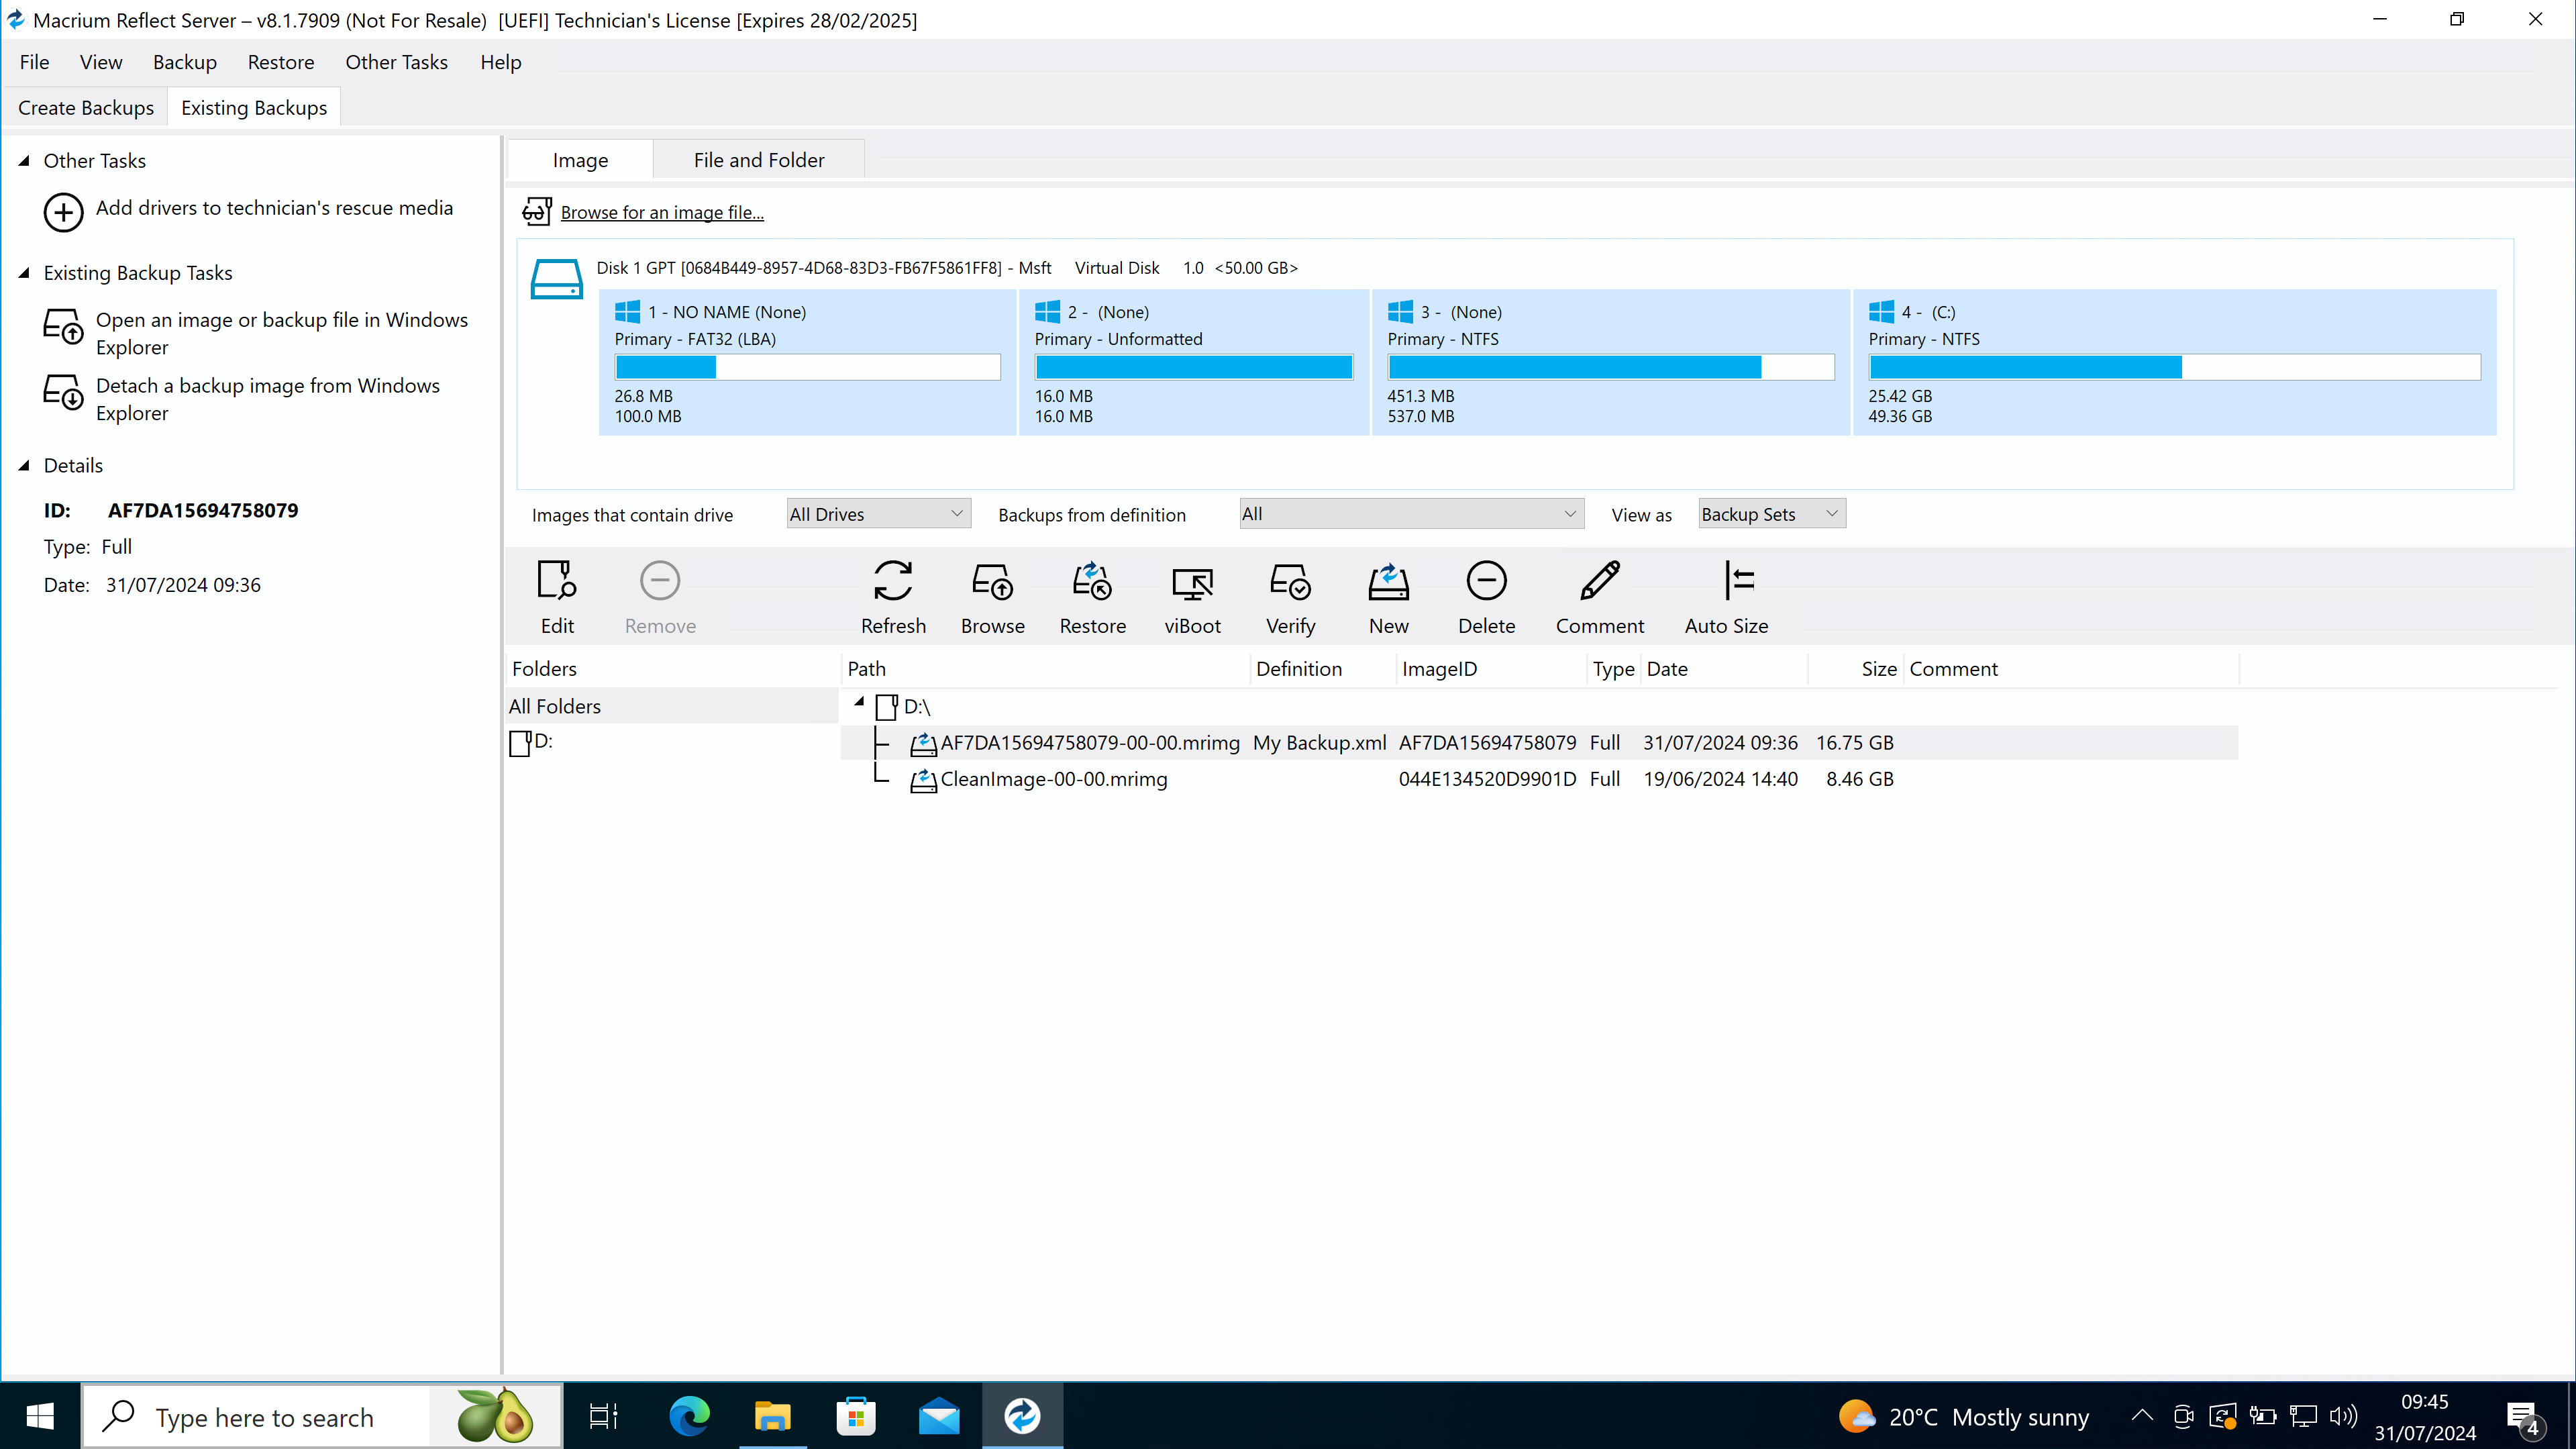Click 'Add drivers to technician's rescue media'
This screenshot has width=2576, height=1449.
click(274, 208)
